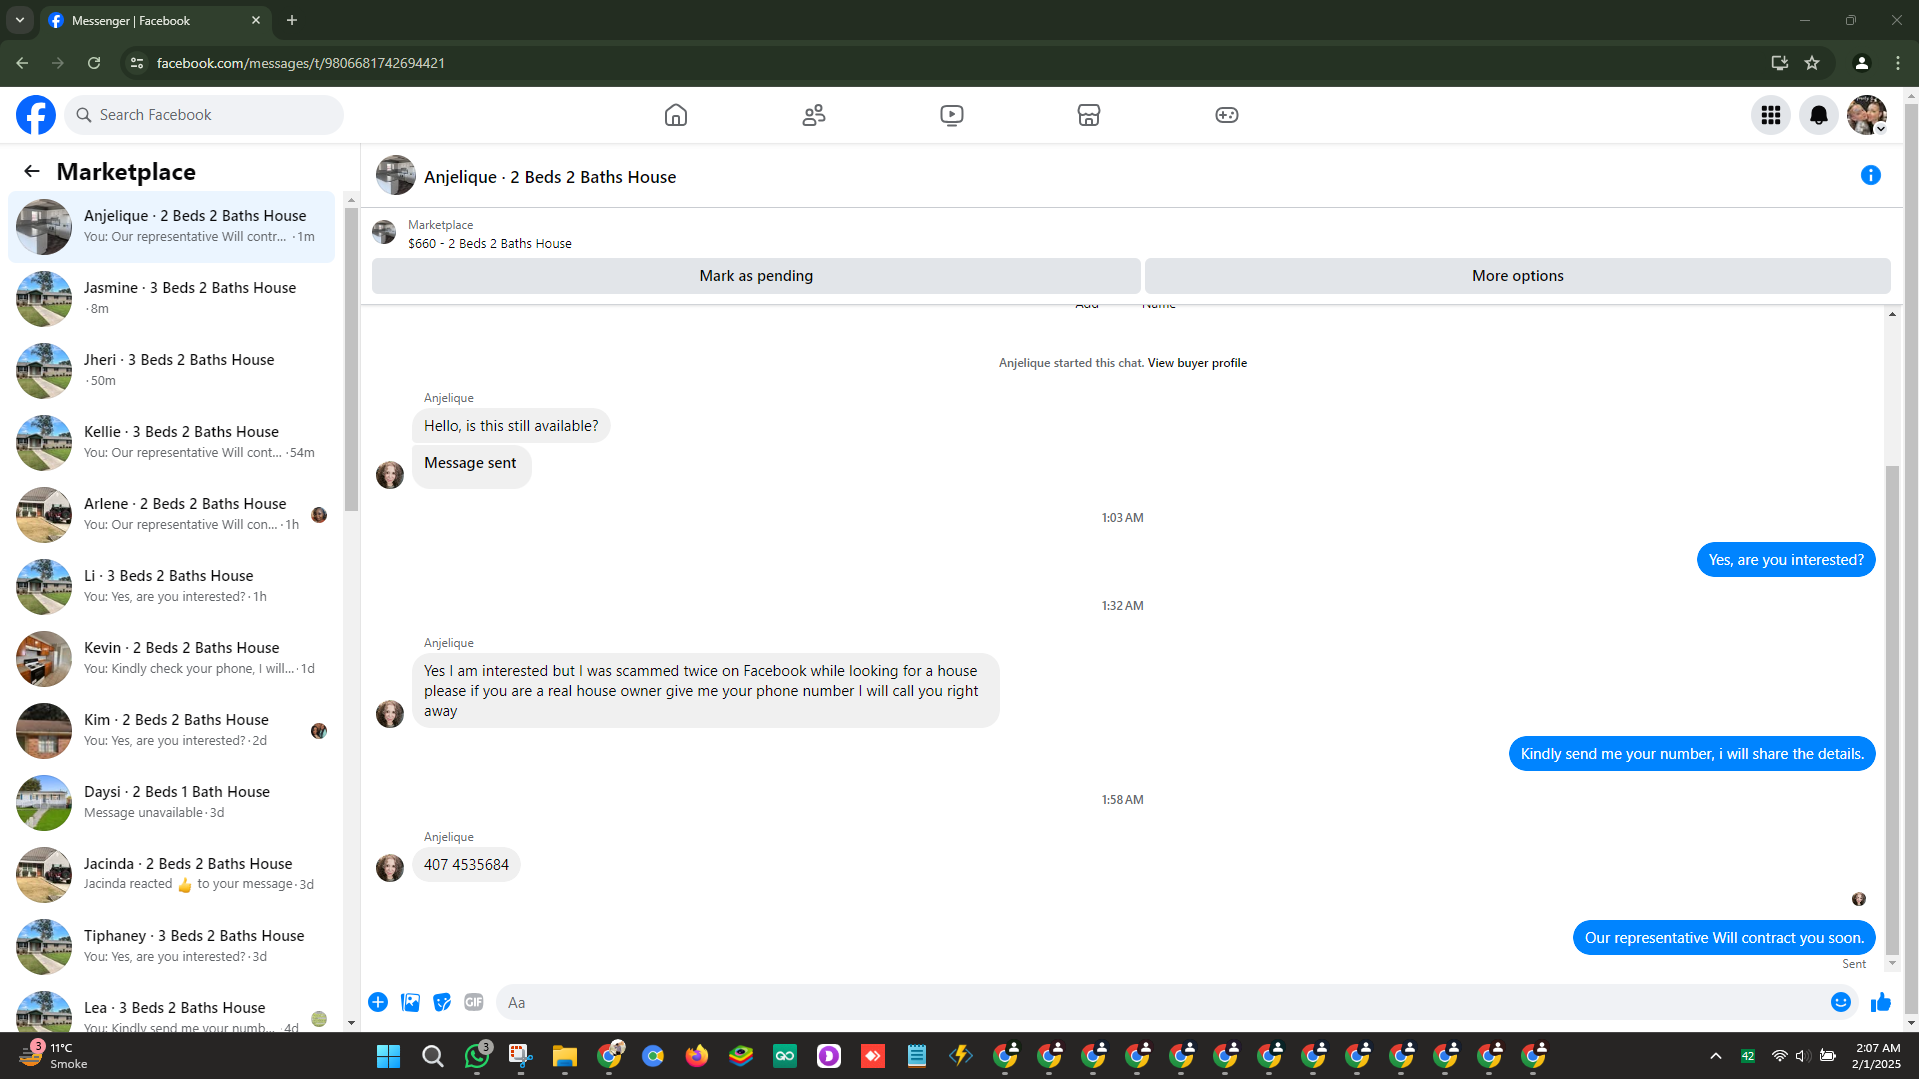The height and width of the screenshot is (1079, 1919).
Task: Go back from Marketplace chats
Action: [x=32, y=172]
